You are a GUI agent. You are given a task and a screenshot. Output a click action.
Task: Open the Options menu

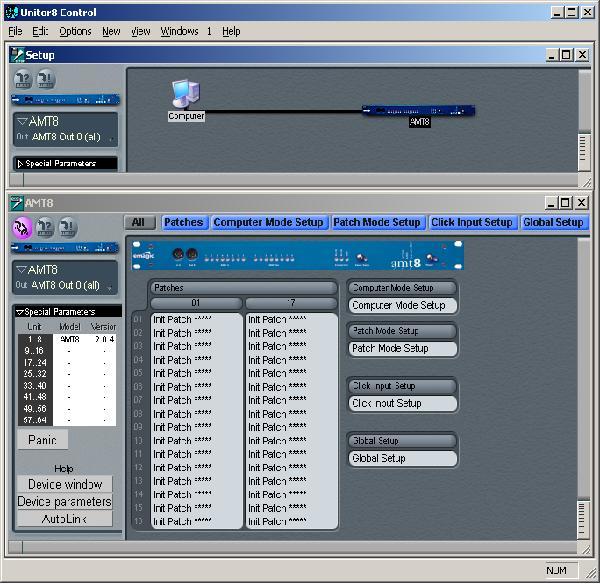[75, 31]
